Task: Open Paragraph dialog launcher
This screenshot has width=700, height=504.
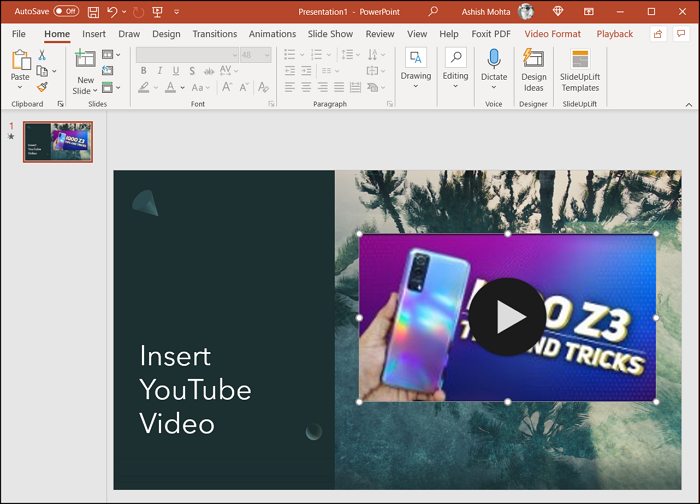Action: (390, 104)
